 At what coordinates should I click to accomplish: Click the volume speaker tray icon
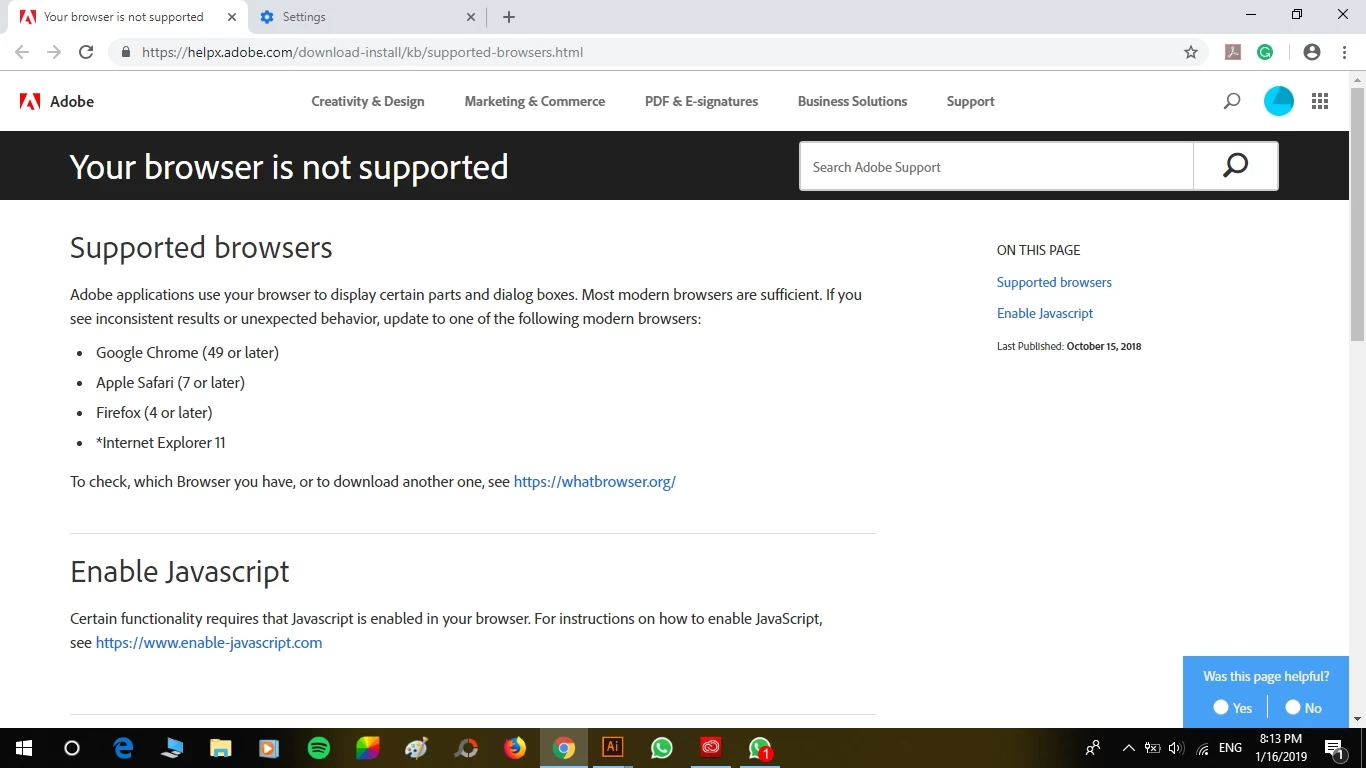(1176, 748)
